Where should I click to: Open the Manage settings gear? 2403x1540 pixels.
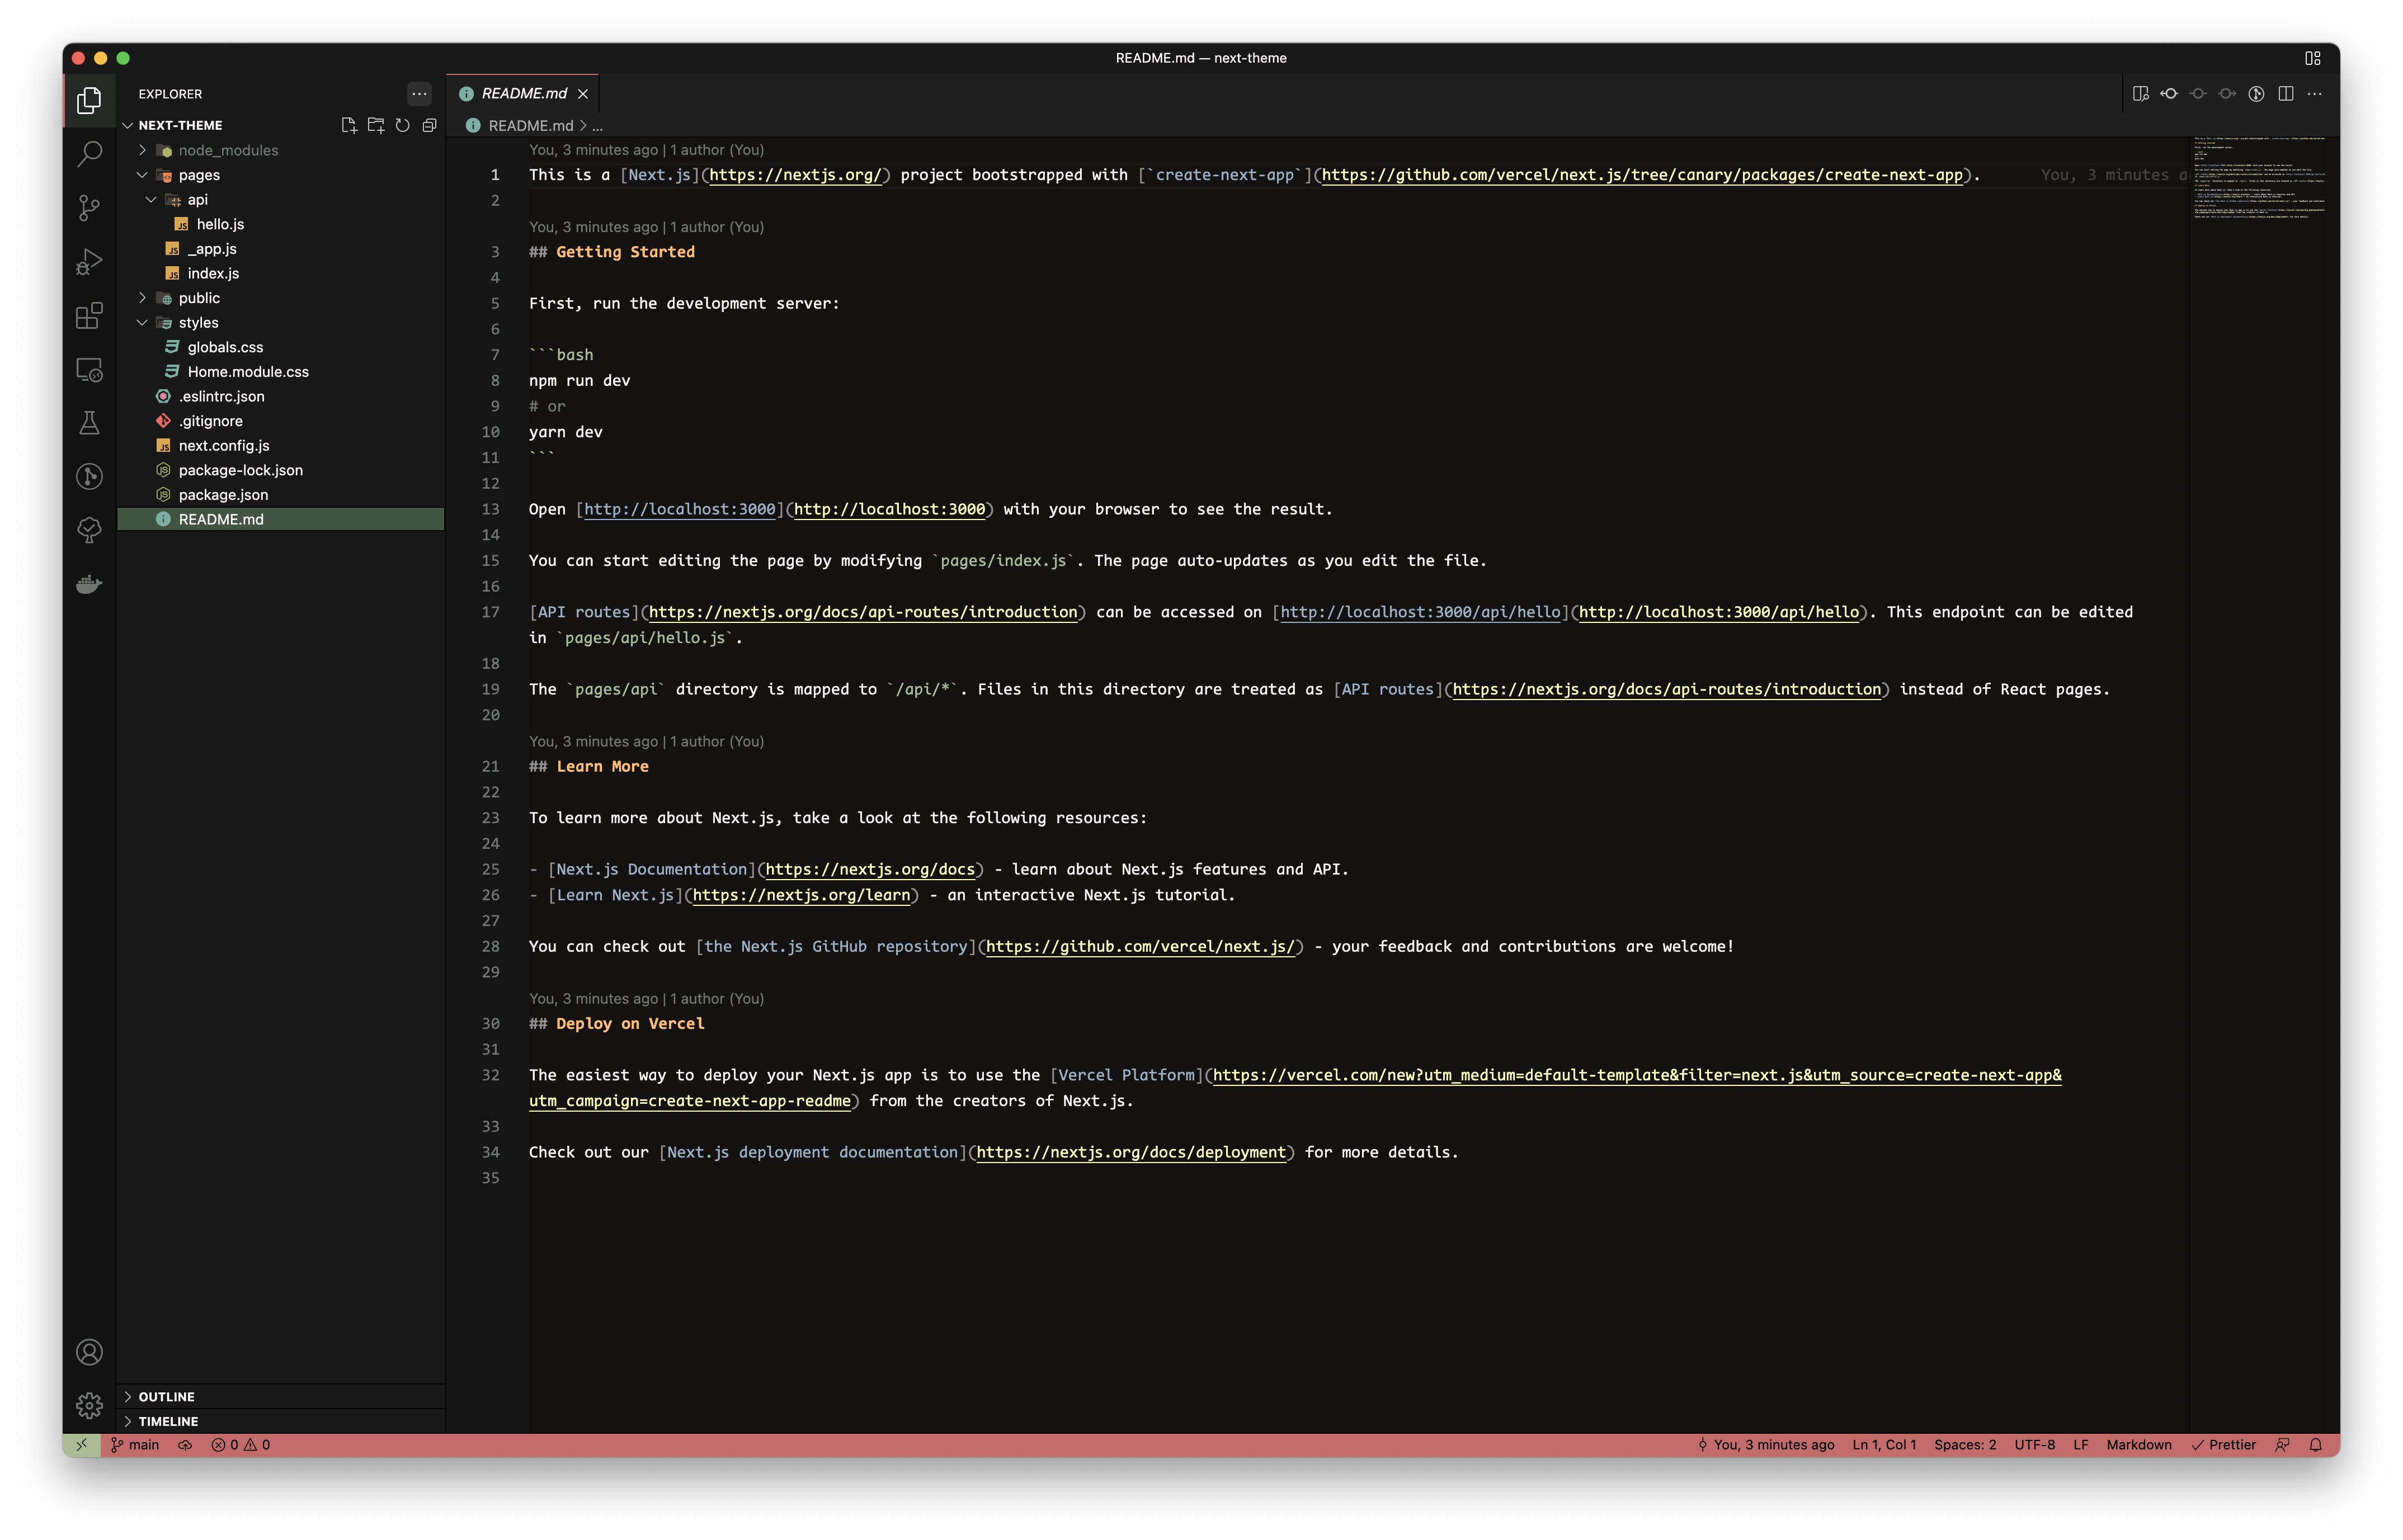click(89, 1405)
